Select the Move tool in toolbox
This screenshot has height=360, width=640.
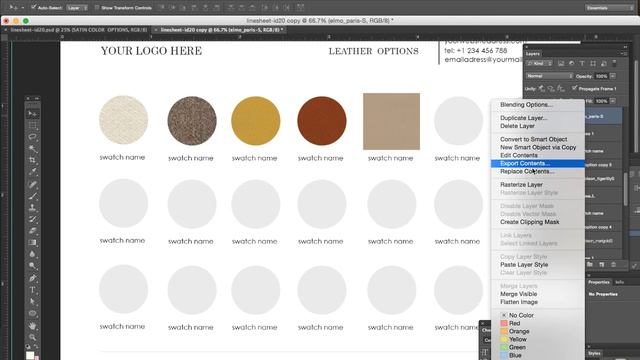coord(33,114)
